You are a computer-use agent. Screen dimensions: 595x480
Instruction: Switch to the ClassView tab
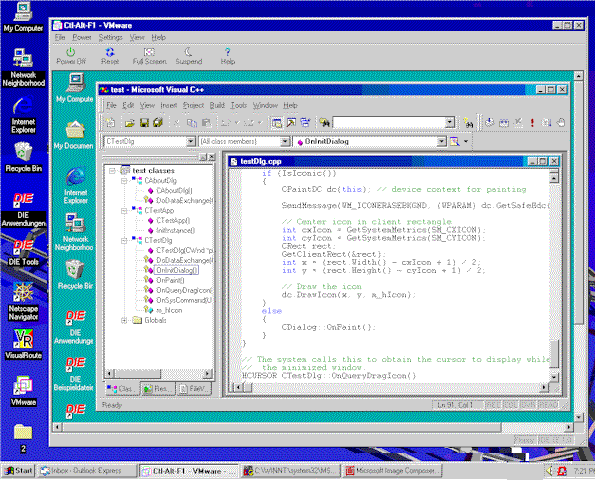[122, 389]
